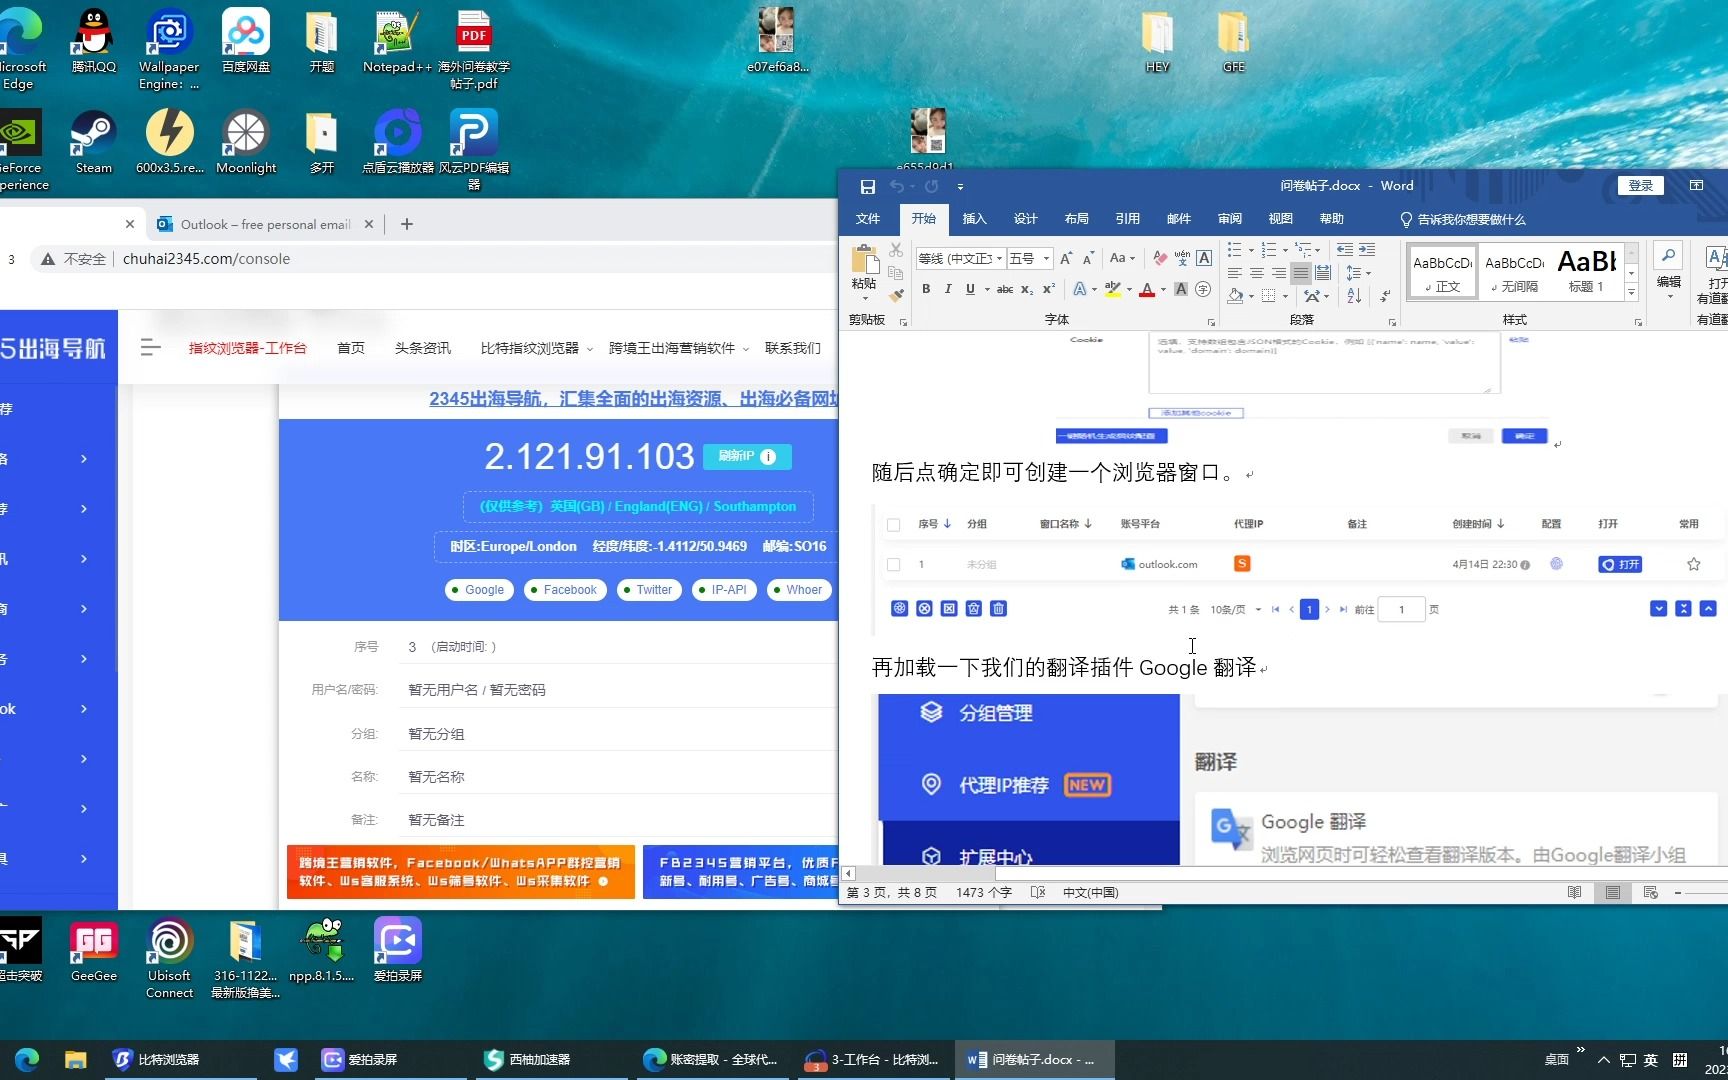The height and width of the screenshot is (1080, 1728).
Task: Switch to Web Layout view in status bar
Action: tap(1651, 892)
